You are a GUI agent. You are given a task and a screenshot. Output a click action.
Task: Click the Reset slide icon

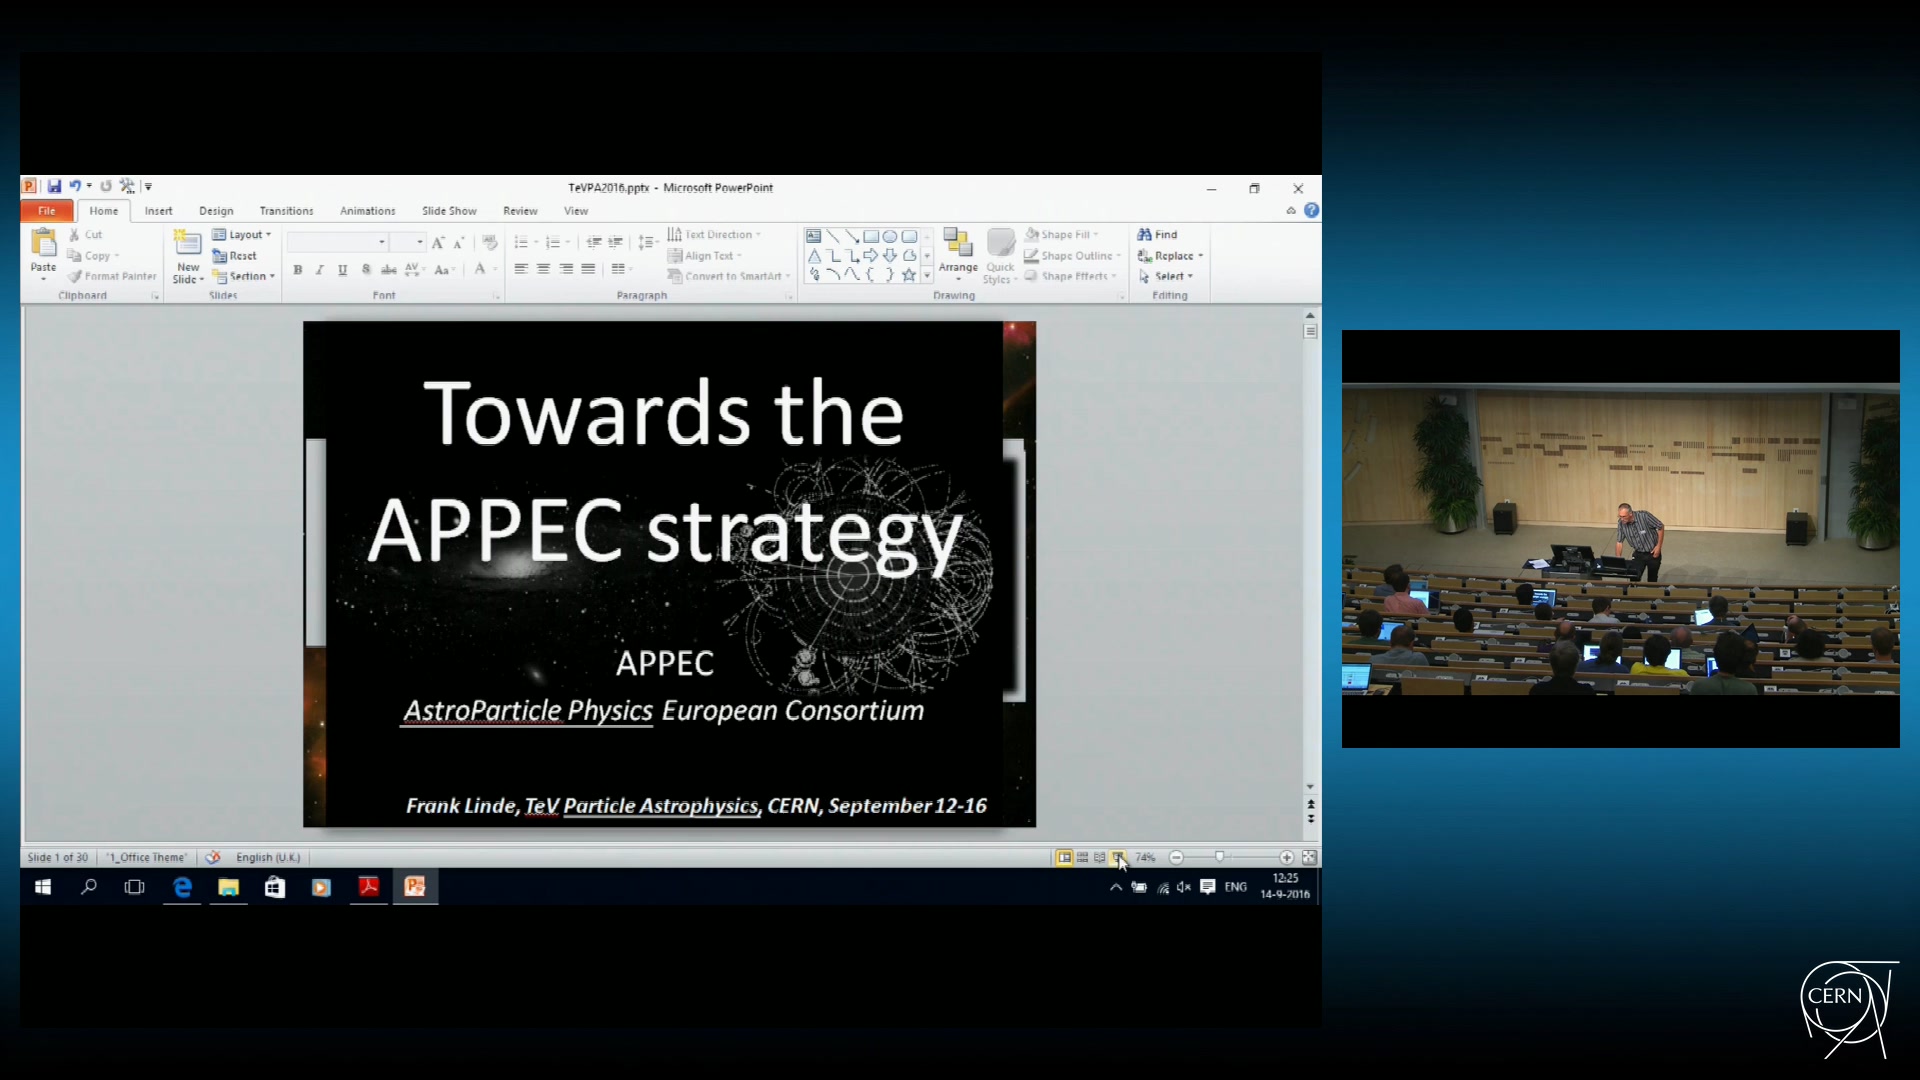pyautogui.click(x=219, y=256)
